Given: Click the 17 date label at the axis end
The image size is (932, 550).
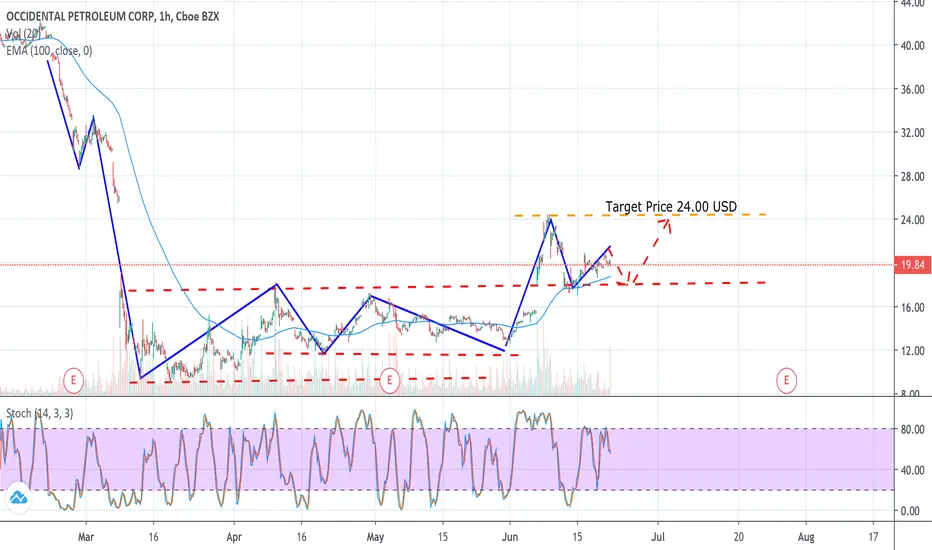Looking at the screenshot, I should (x=873, y=537).
